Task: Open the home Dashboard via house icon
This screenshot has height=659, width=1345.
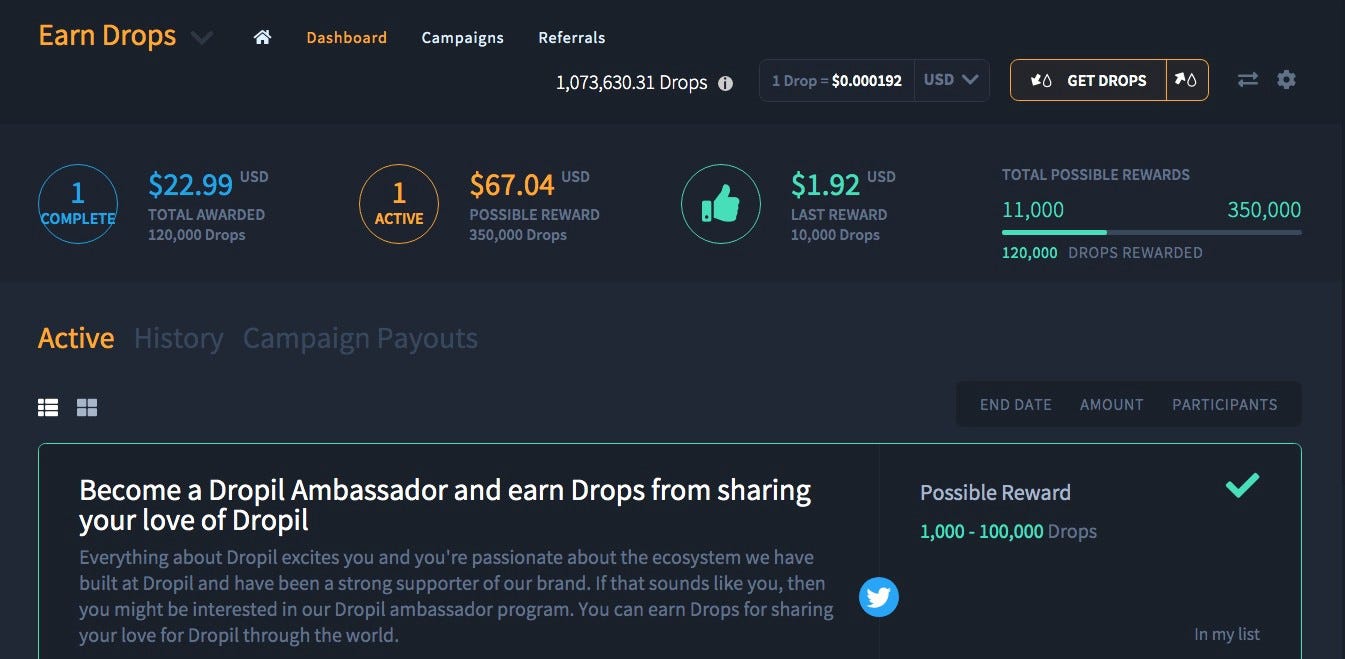Action: [x=263, y=36]
